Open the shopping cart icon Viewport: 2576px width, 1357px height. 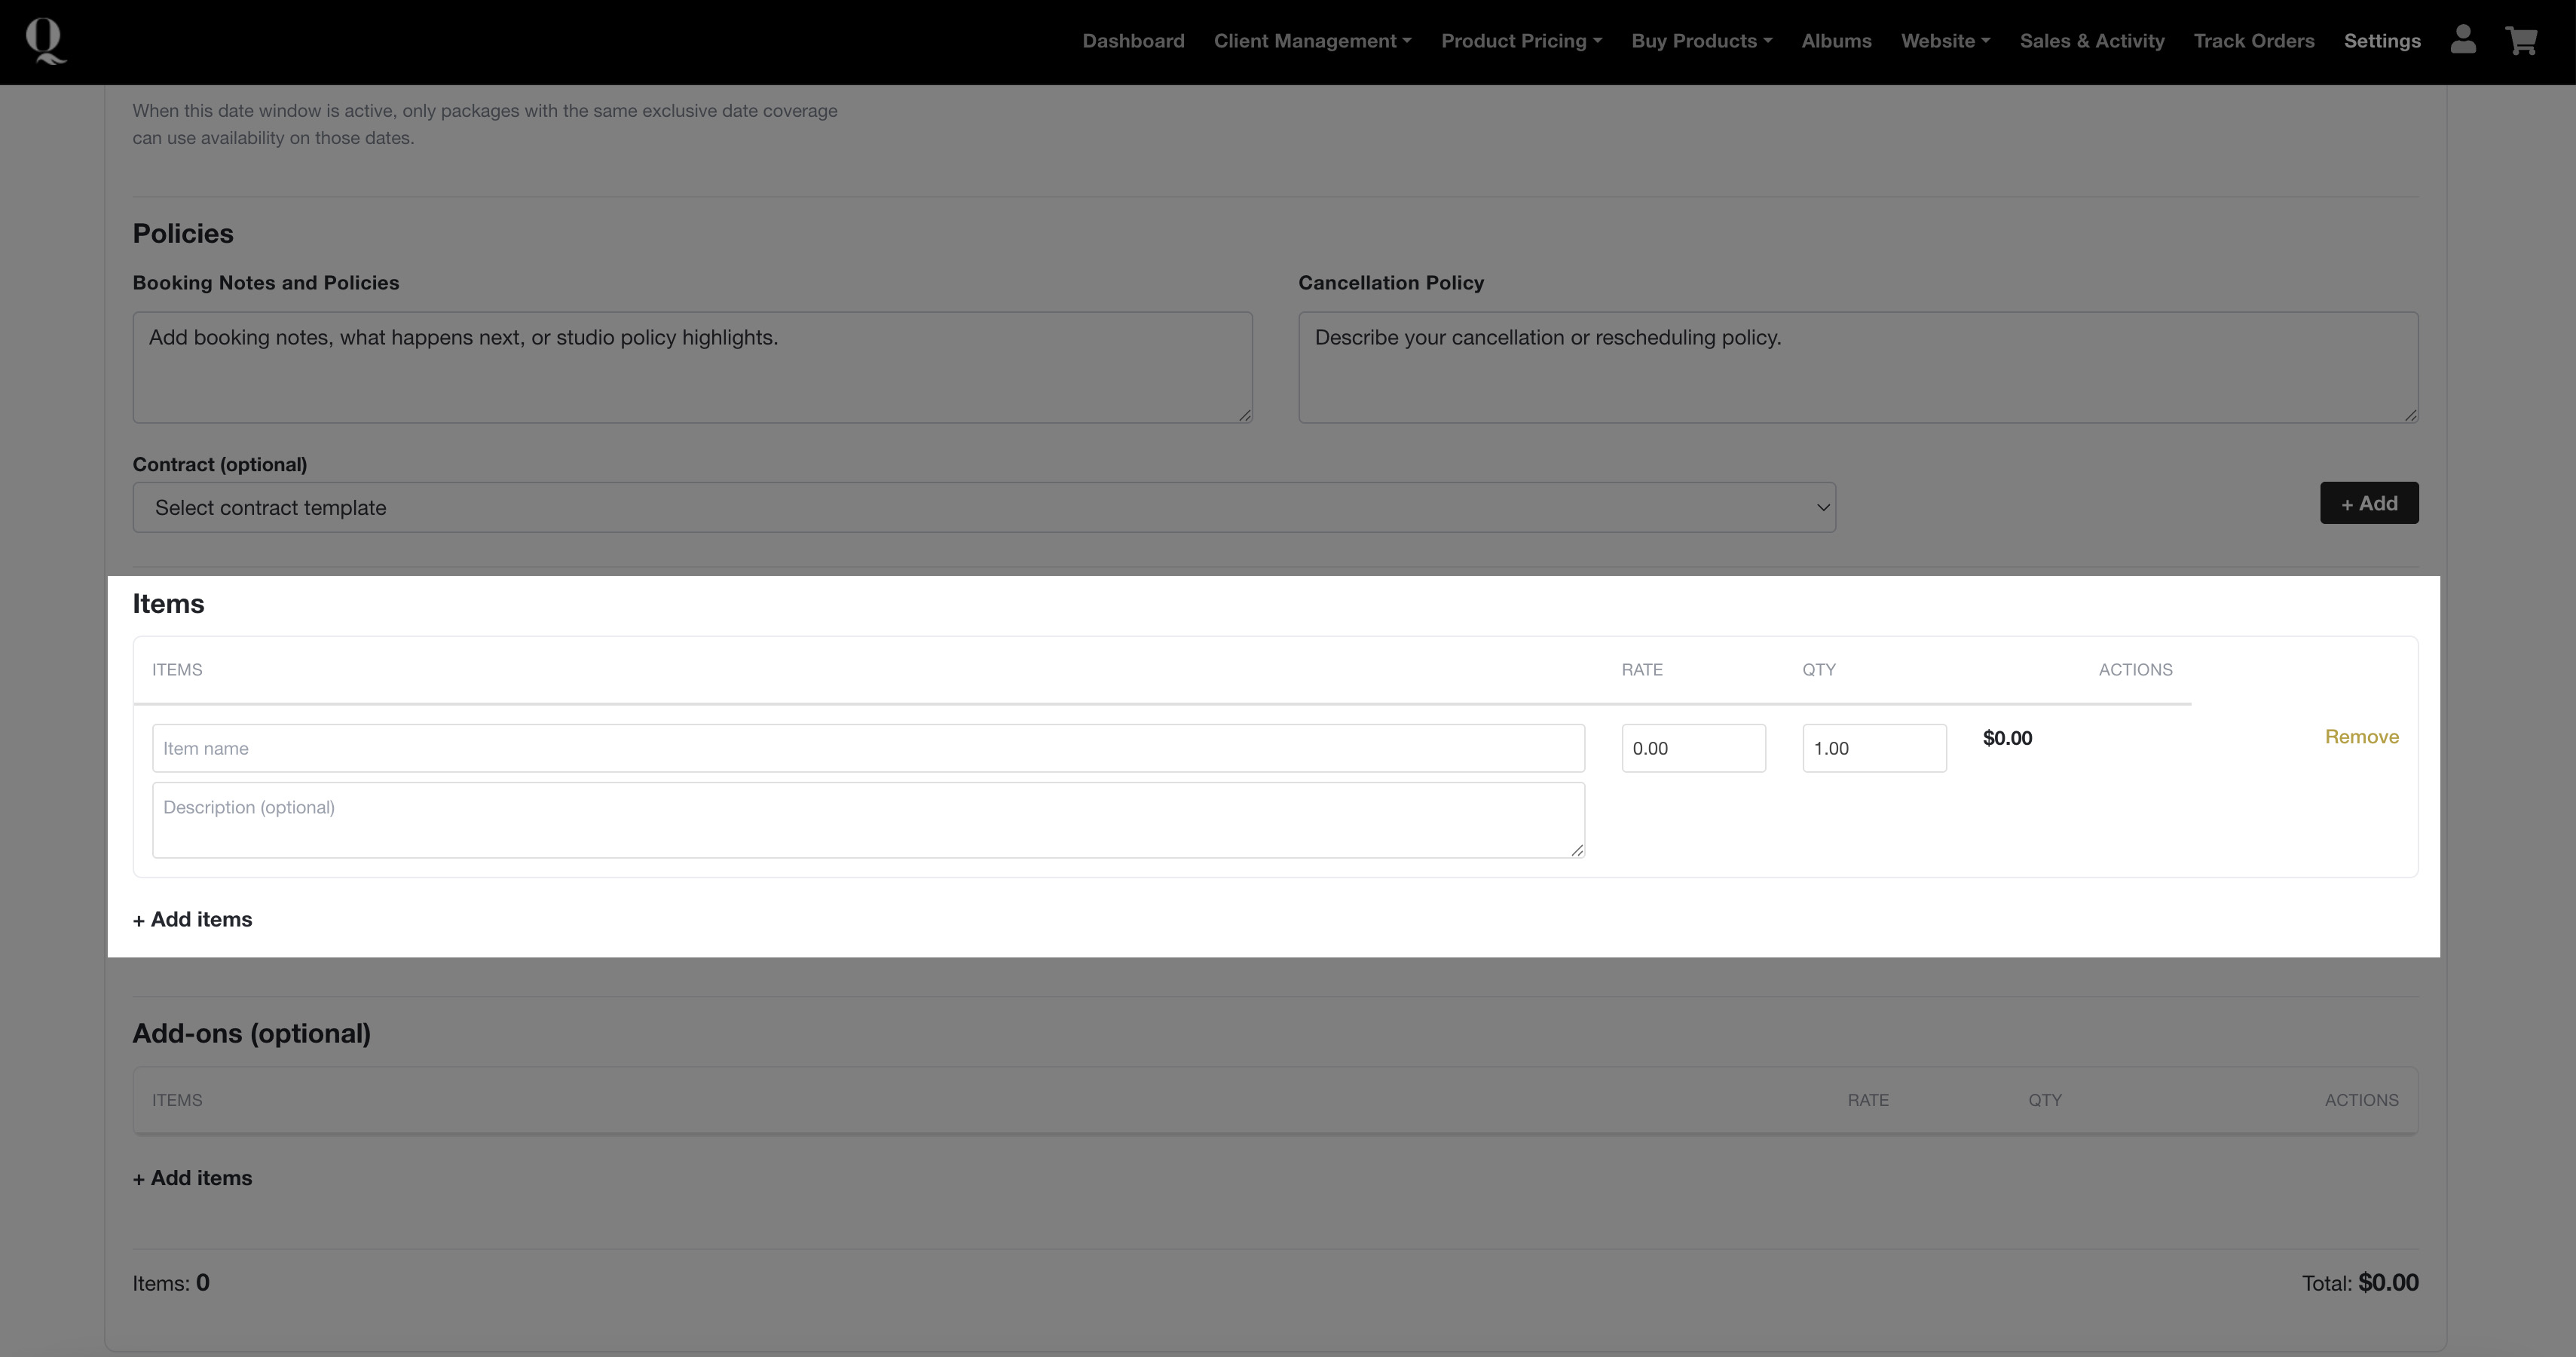pyautogui.click(x=2520, y=41)
